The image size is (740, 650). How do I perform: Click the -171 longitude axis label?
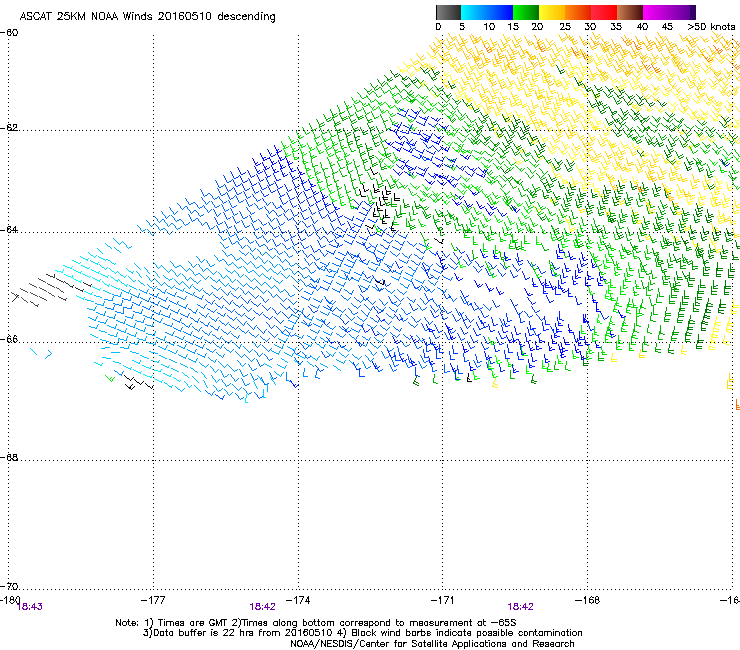click(443, 600)
